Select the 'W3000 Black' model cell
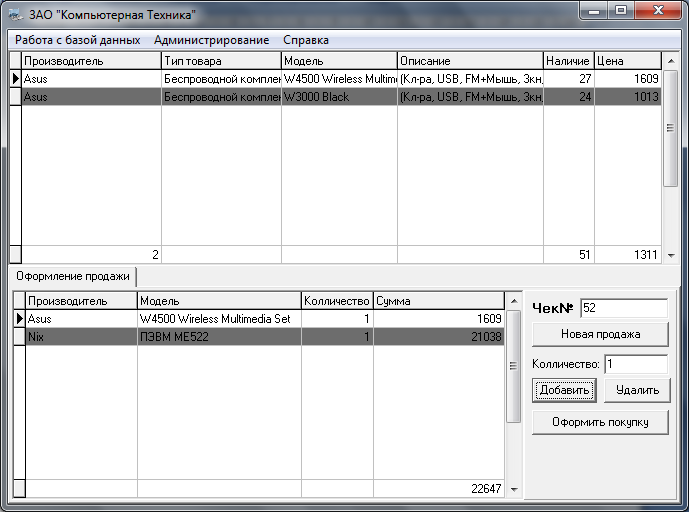 pos(339,97)
